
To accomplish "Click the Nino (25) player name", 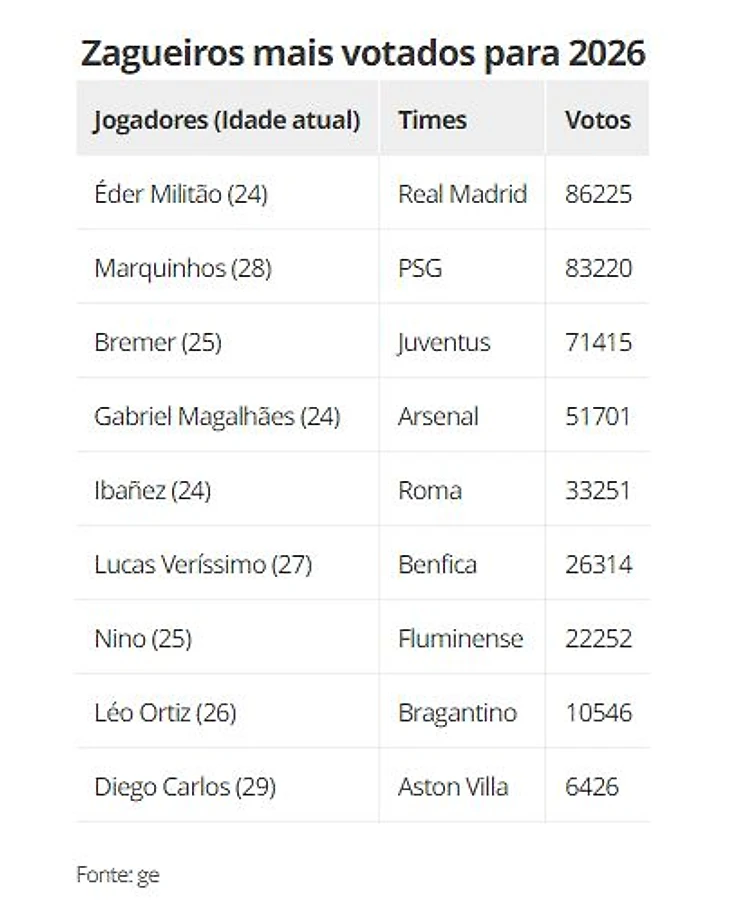I will (143, 638).
